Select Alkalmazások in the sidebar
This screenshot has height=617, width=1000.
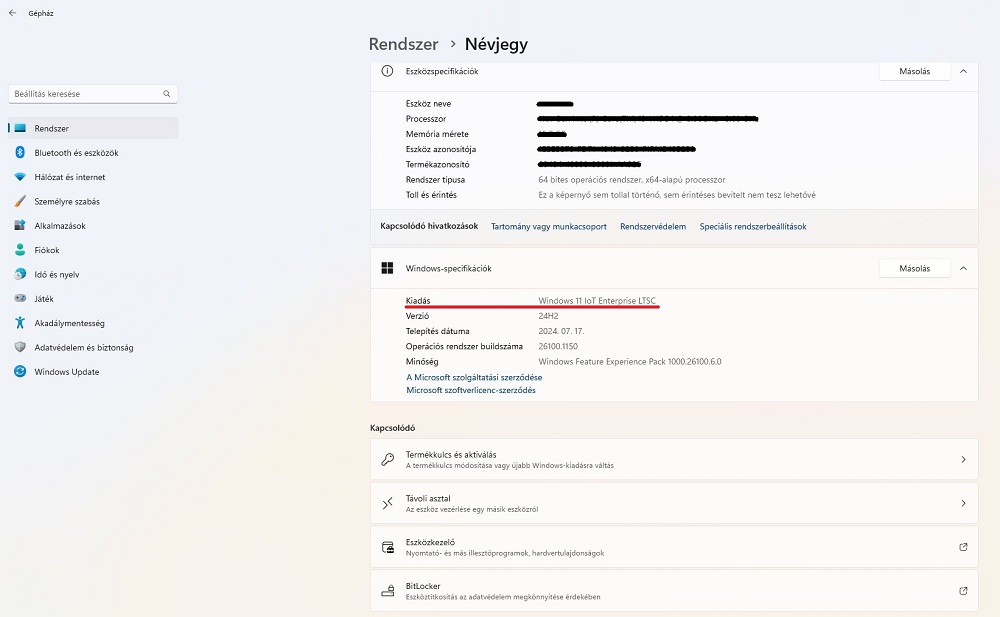(93, 225)
